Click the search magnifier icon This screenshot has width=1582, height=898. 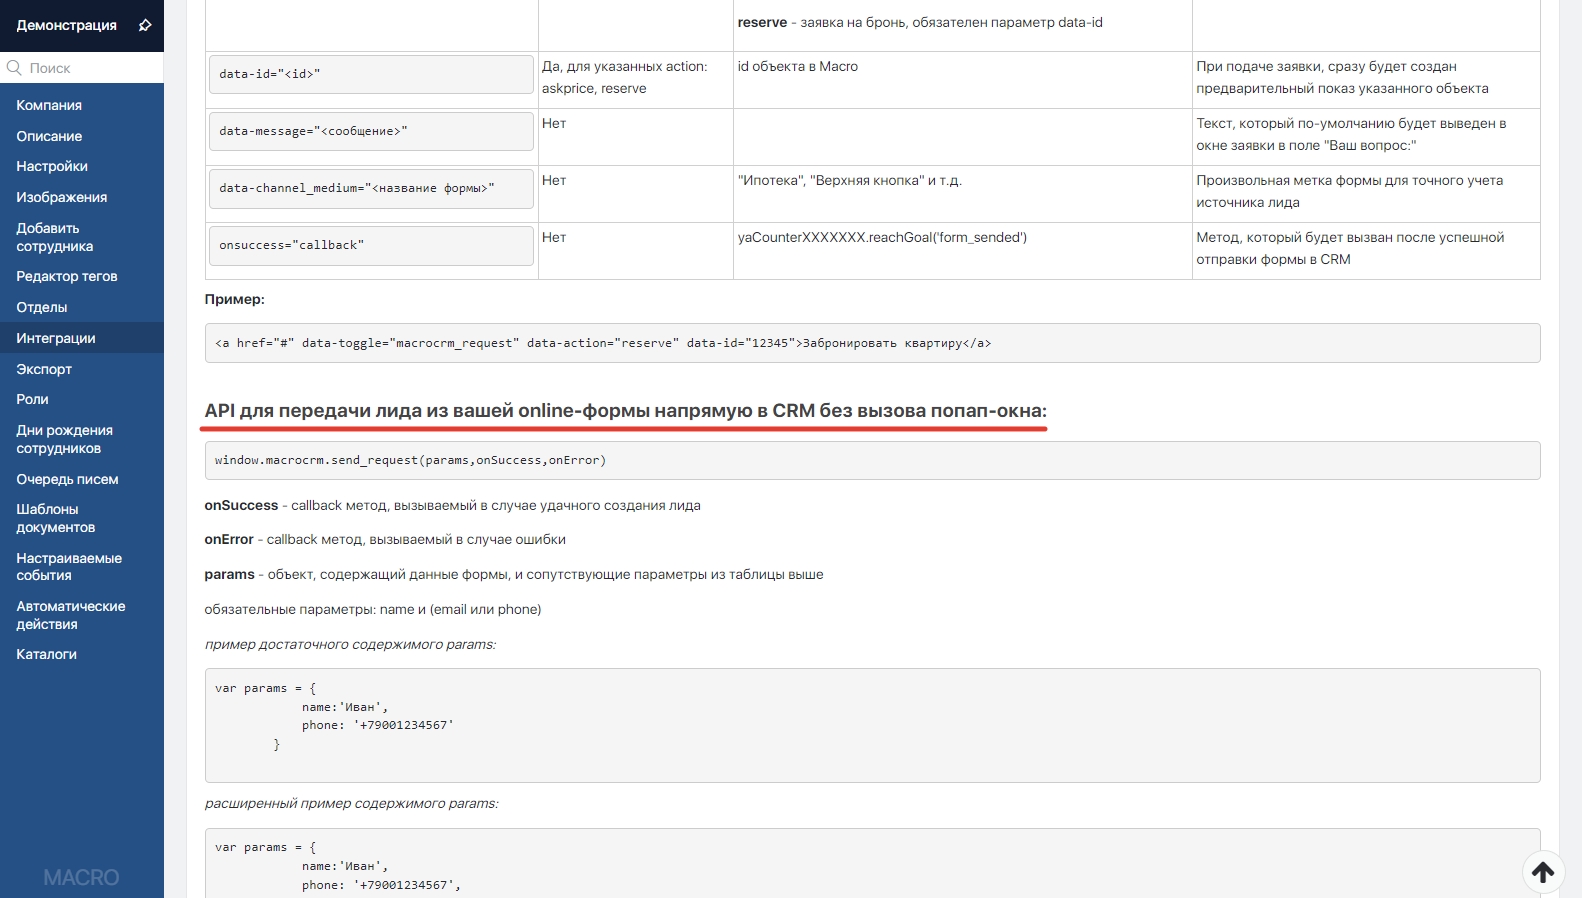click(14, 68)
